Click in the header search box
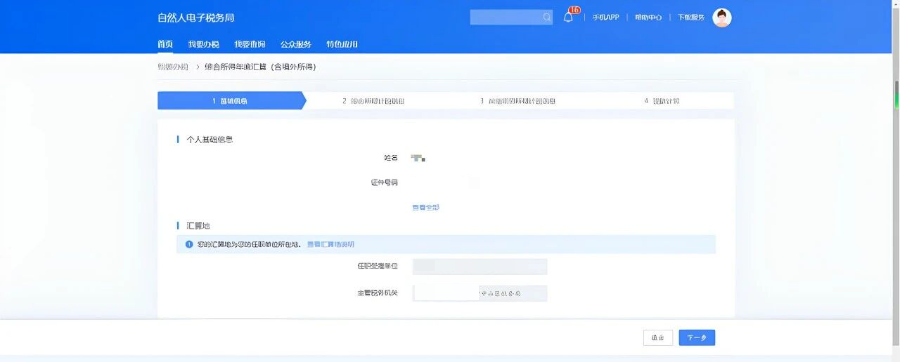Image resolution: width=900 pixels, height=362 pixels. tap(511, 17)
